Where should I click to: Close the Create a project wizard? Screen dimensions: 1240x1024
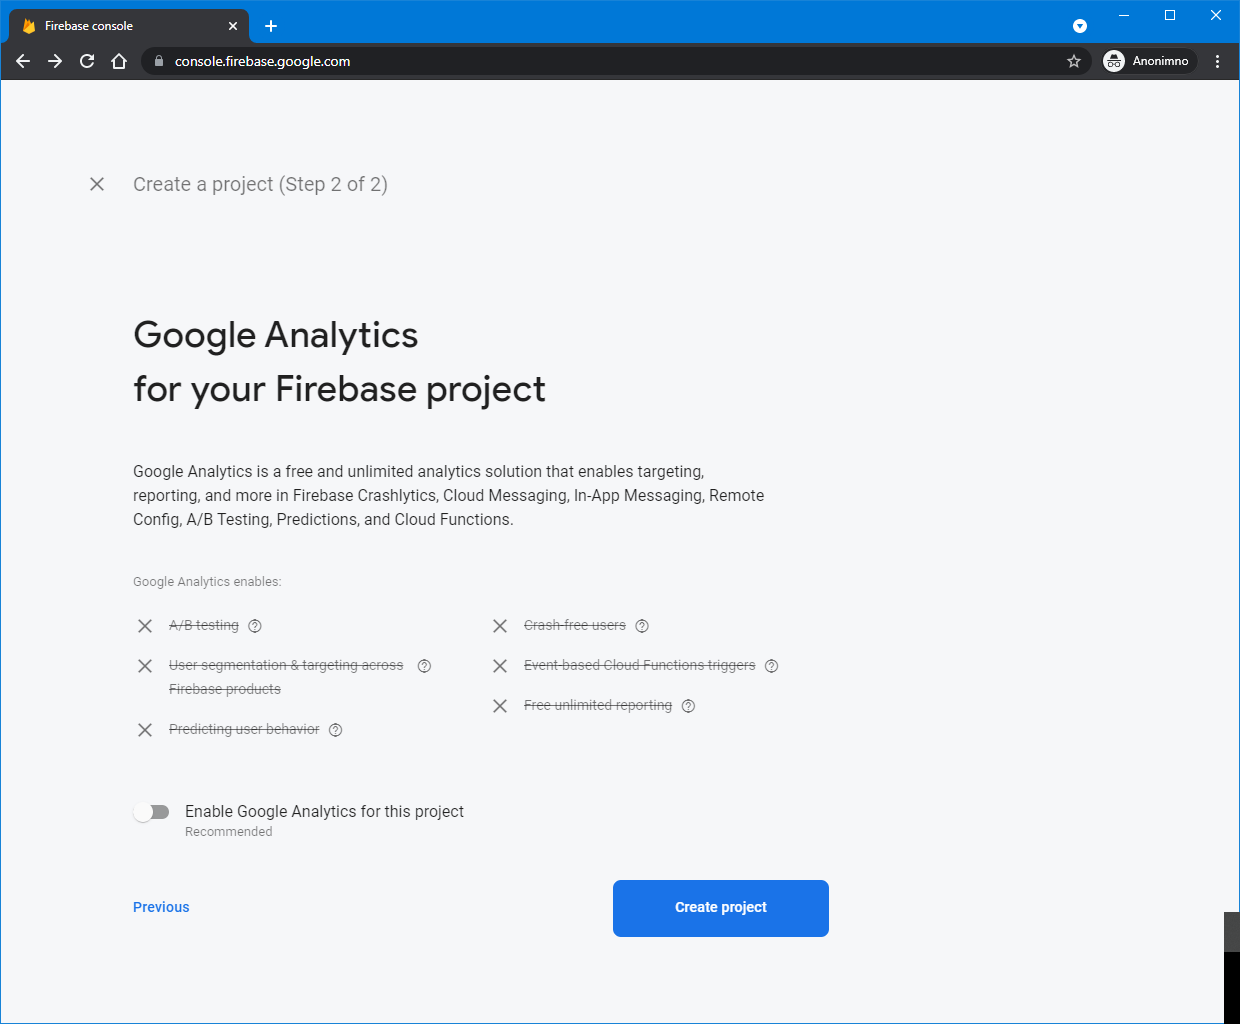tap(97, 184)
